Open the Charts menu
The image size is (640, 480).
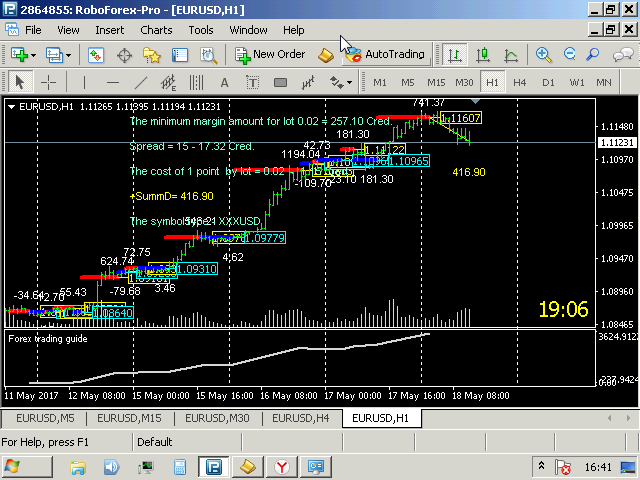[156, 30]
